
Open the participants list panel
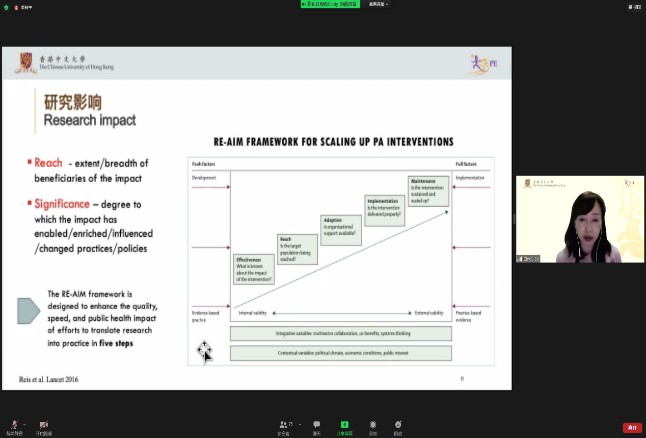coord(285,425)
